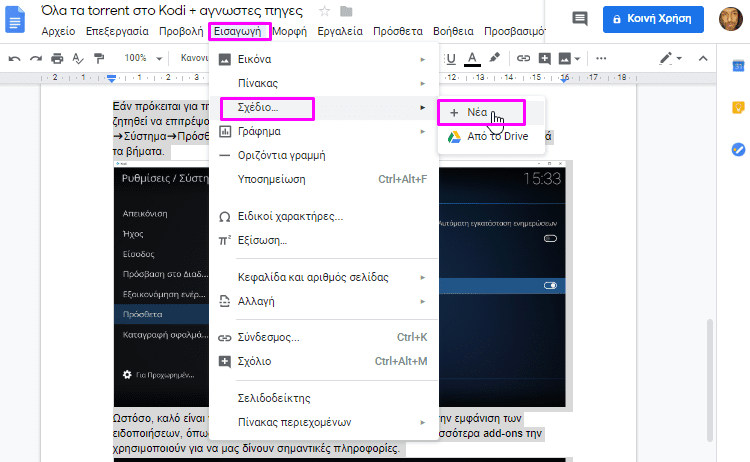Open the editing mode pencil dropdown
Screen dimensions: 750x462
tap(671, 58)
